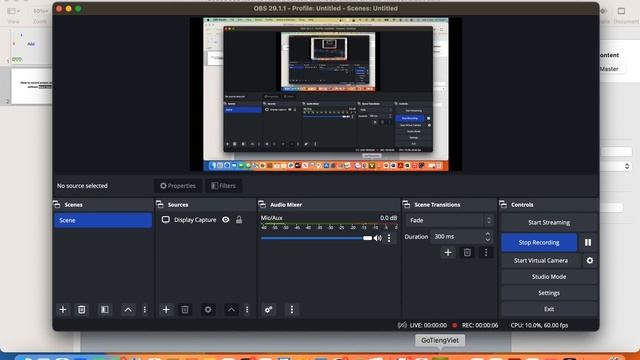Click the 0.0 dB level value
The image size is (640, 360).
click(388, 218)
